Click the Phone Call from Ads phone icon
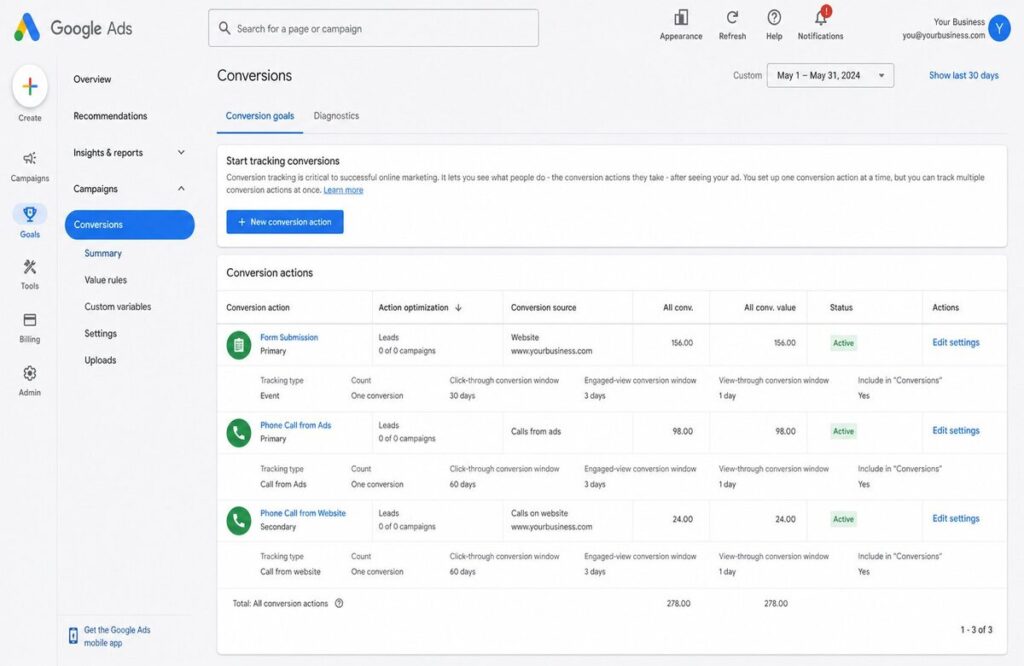 pyautogui.click(x=238, y=432)
